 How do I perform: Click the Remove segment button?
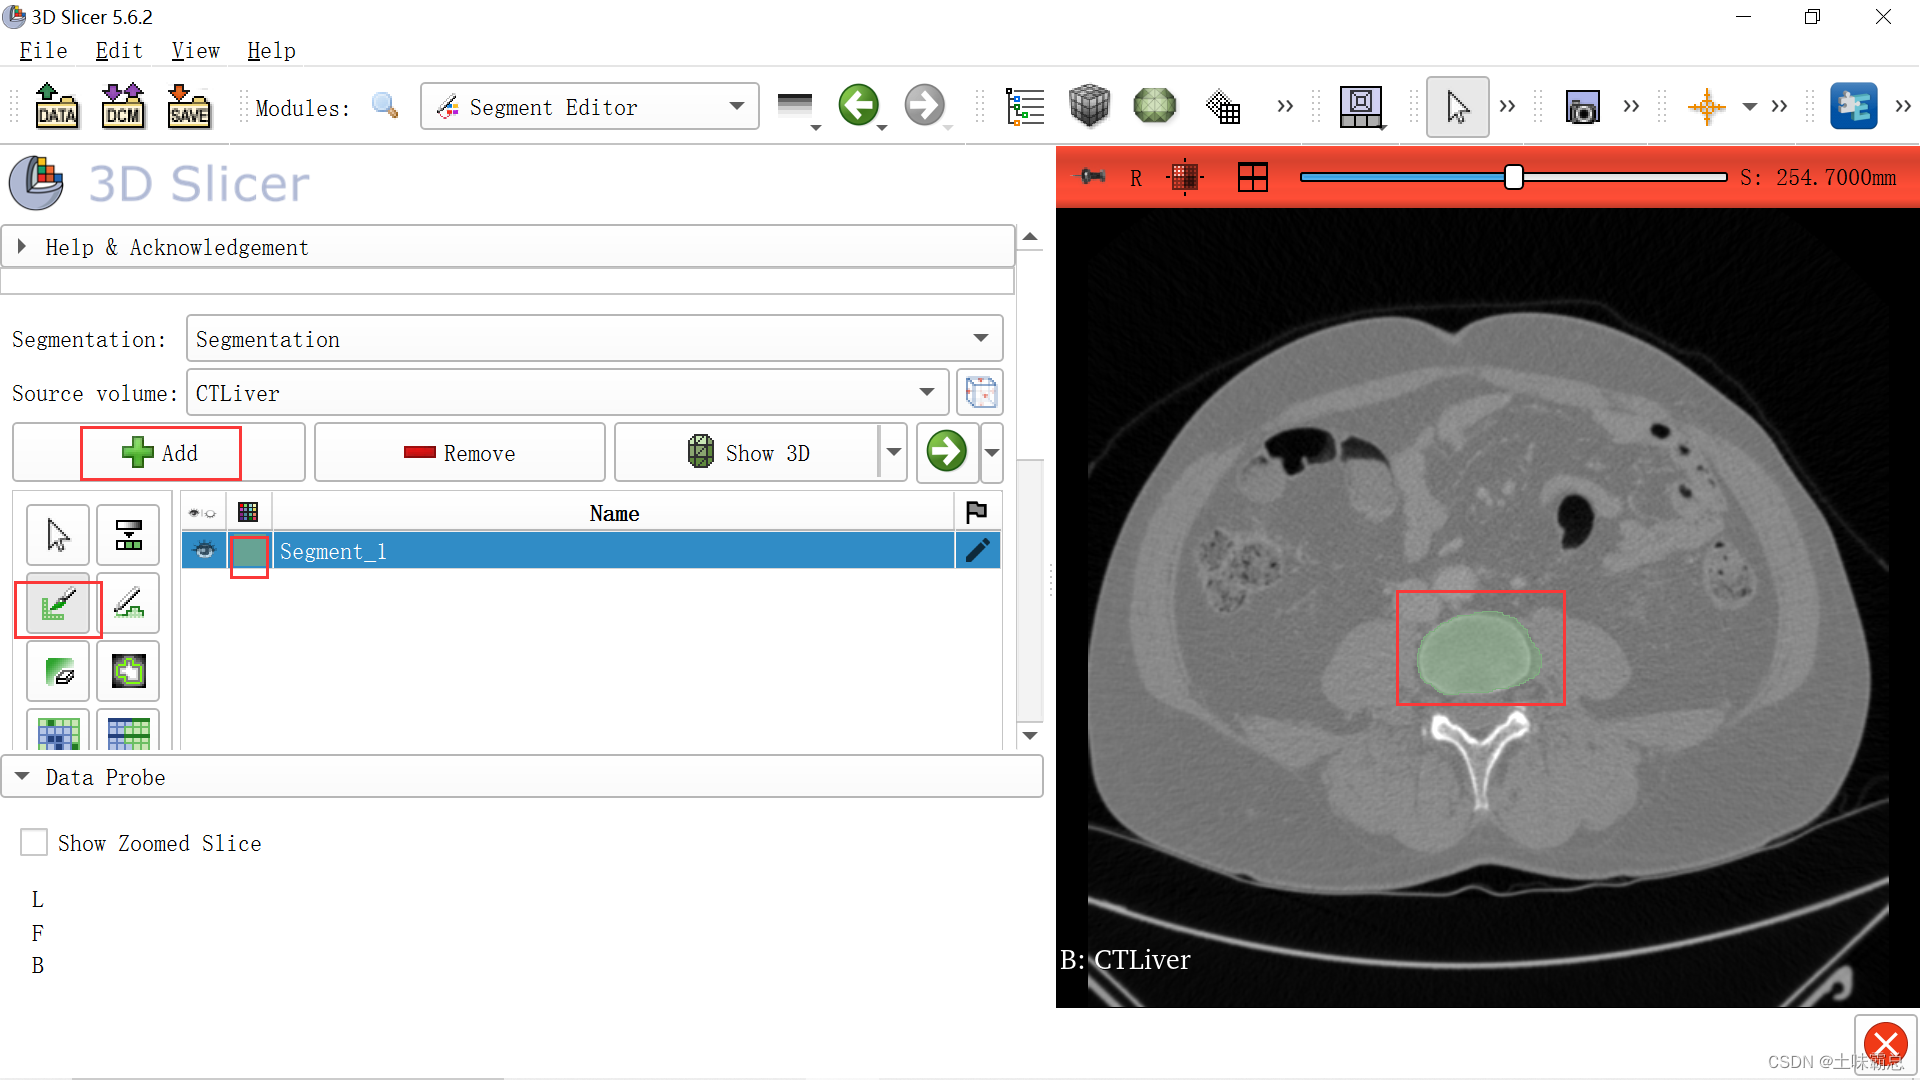click(460, 453)
